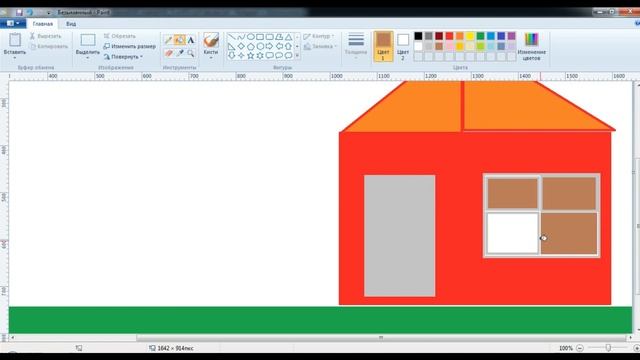Viewport: 640px width, 360px height.
Task: Open the Rotate (Повернуть) dropdown
Action: (124, 57)
